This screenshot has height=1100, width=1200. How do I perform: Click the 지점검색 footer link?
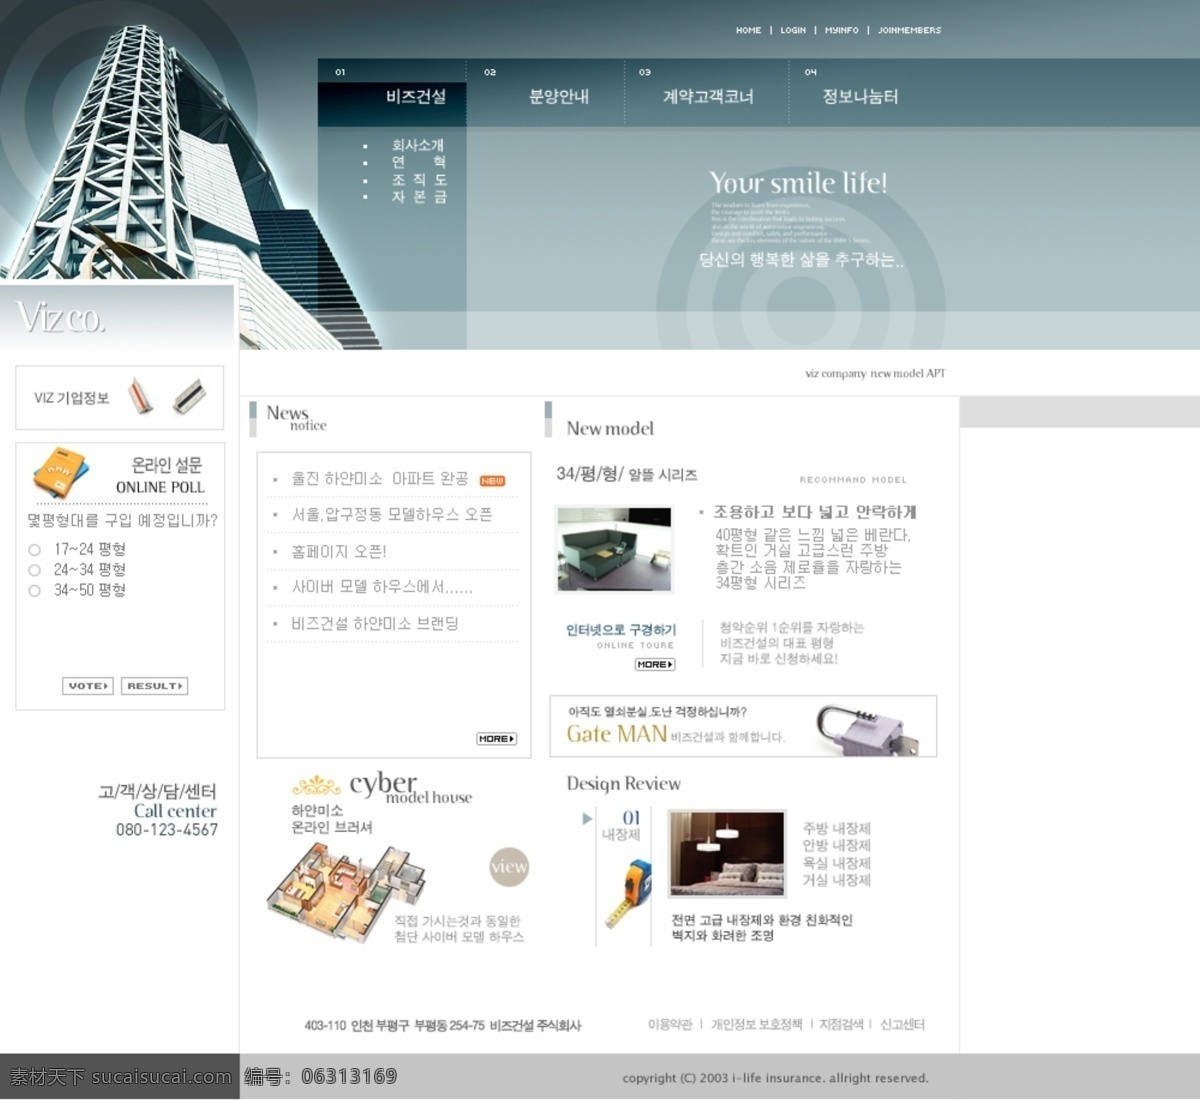(x=841, y=1025)
